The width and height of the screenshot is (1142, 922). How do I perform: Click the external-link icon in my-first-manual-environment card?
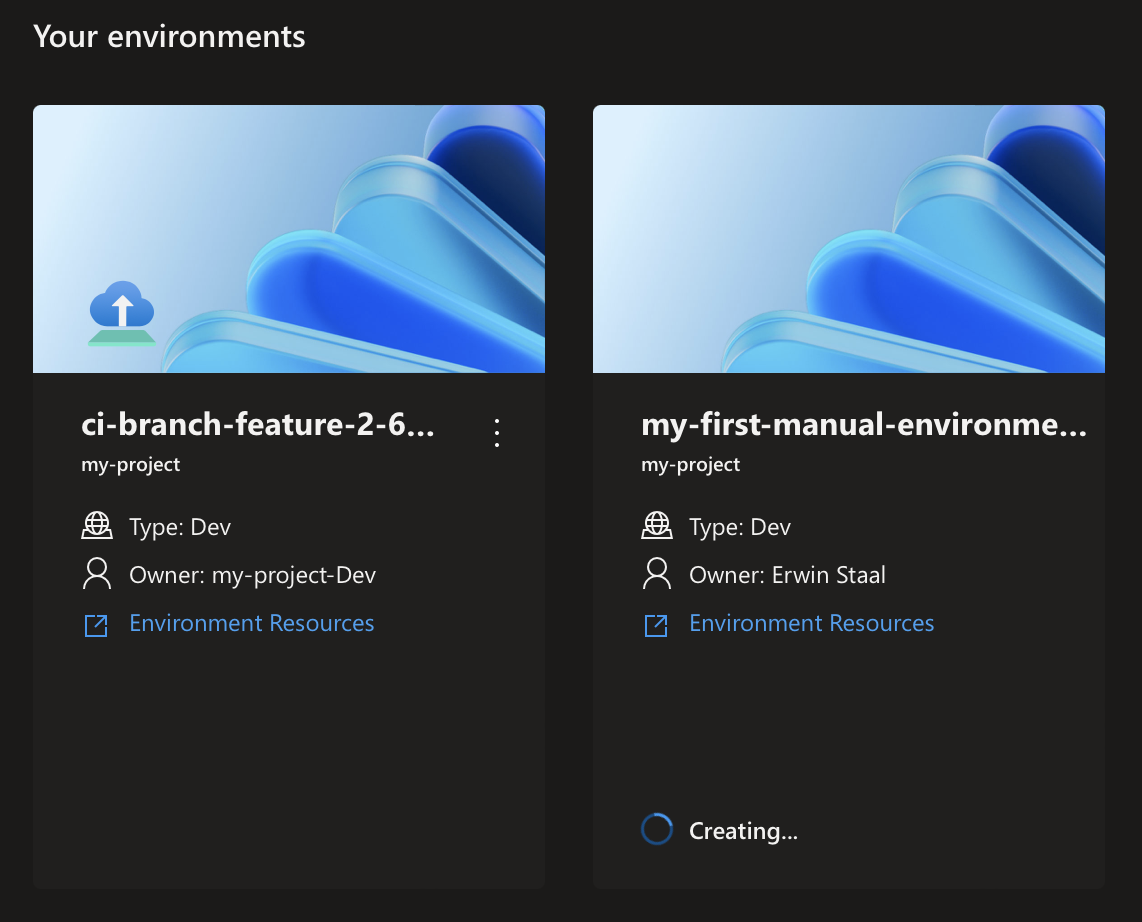[656, 626]
